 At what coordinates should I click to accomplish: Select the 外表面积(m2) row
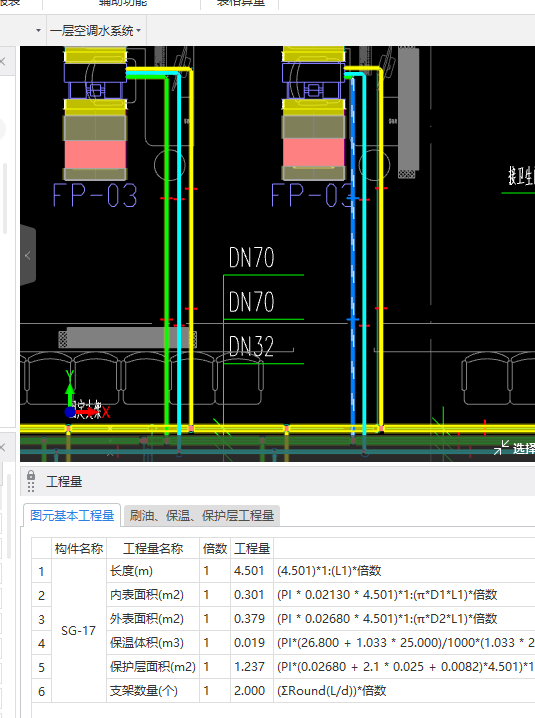click(283, 619)
